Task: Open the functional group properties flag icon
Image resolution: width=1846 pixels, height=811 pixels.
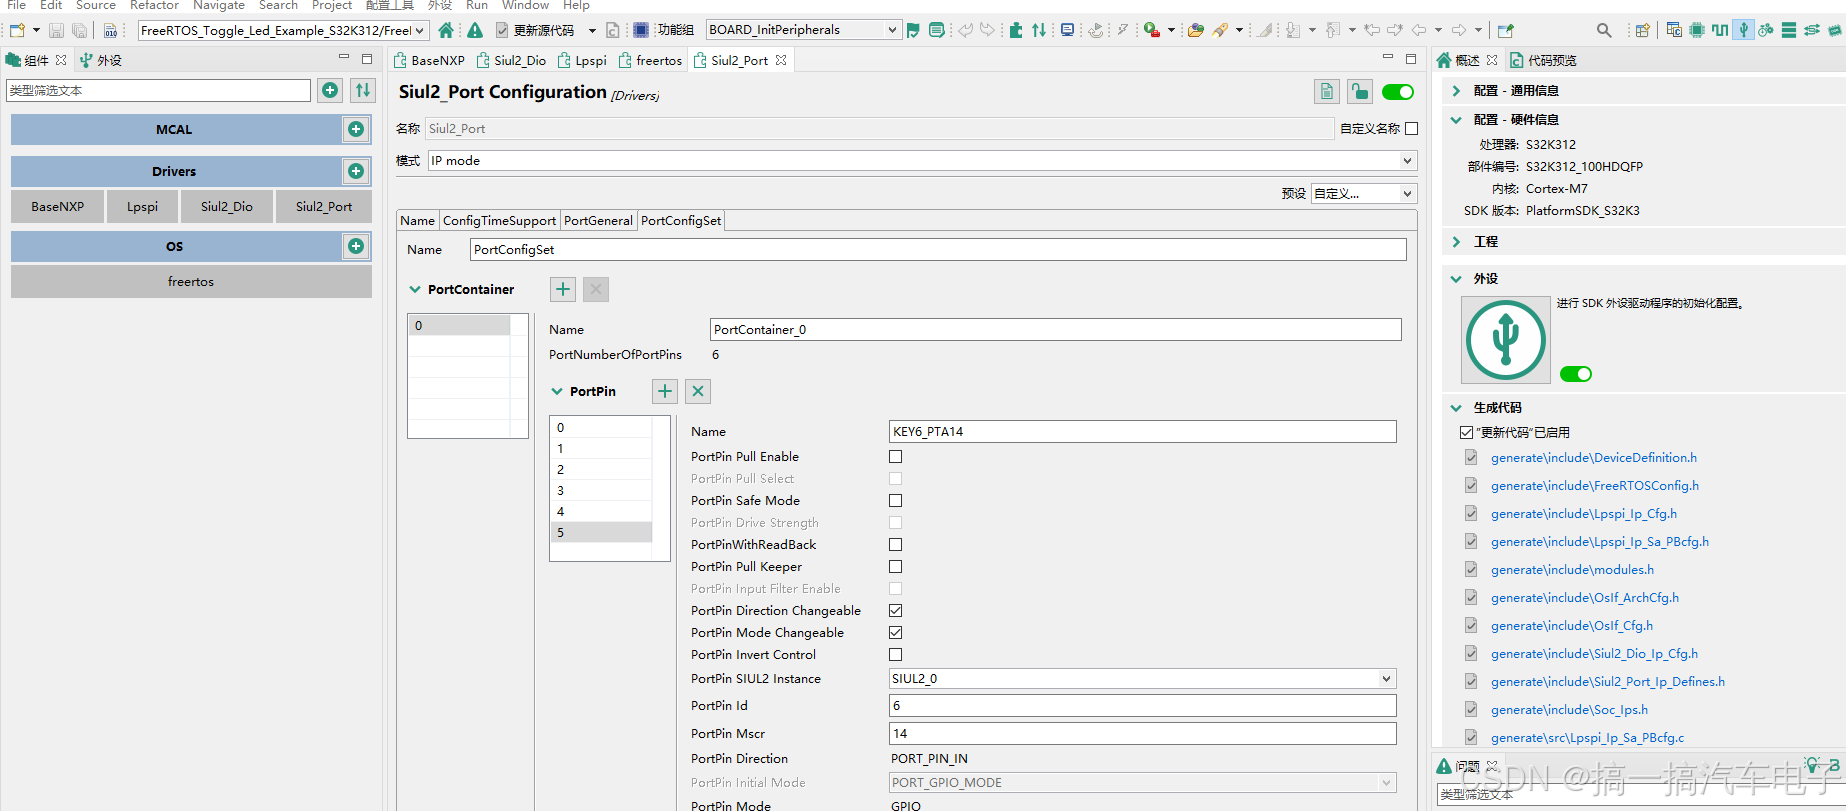Action: point(913,30)
